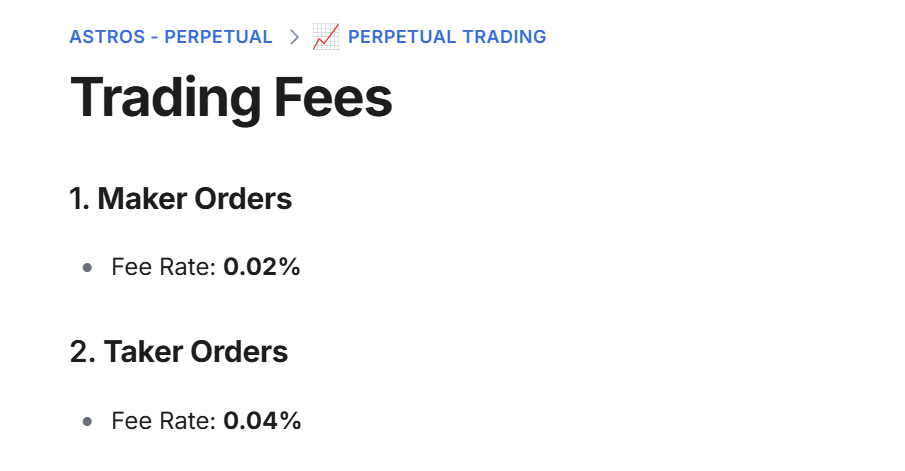Viewport: 905px width, 471px height.
Task: Click the "Fee Rate:" label under Maker Orders
Action: (164, 267)
